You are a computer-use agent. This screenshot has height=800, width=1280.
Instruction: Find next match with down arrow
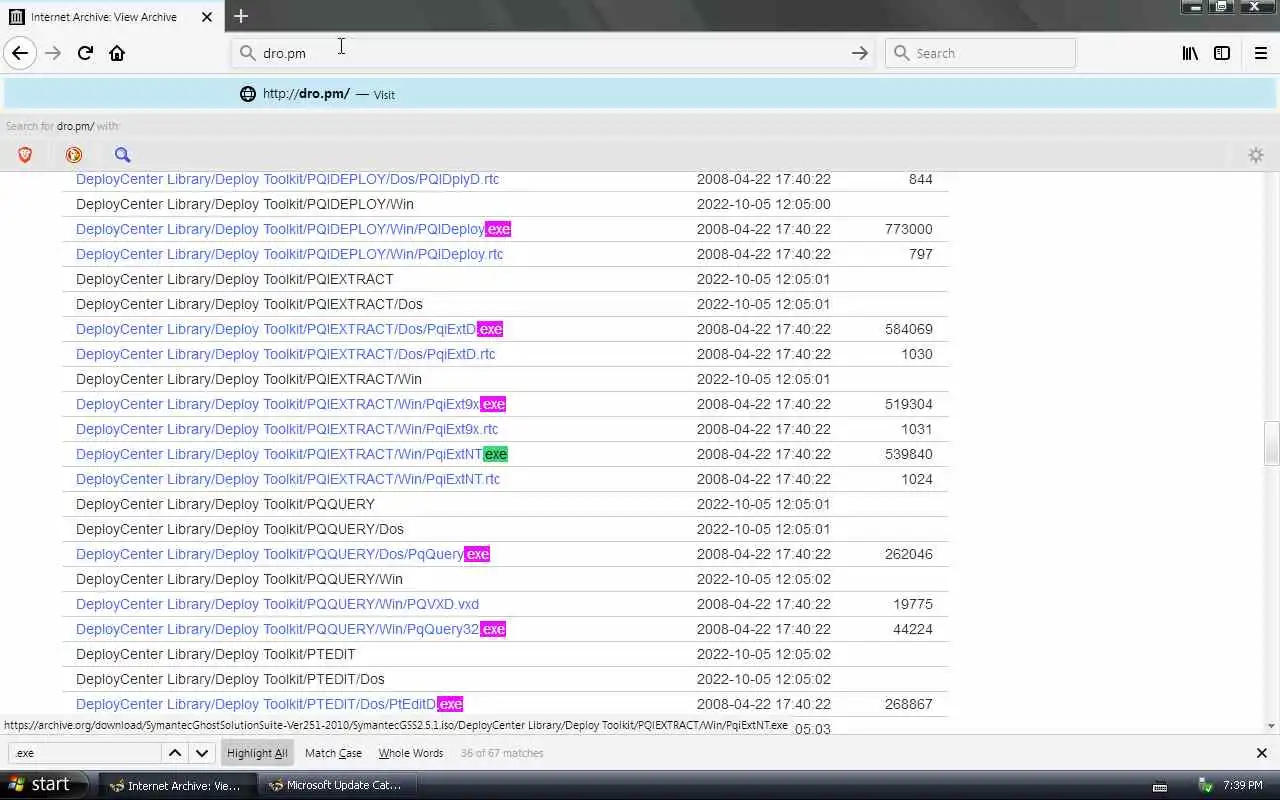(x=202, y=753)
